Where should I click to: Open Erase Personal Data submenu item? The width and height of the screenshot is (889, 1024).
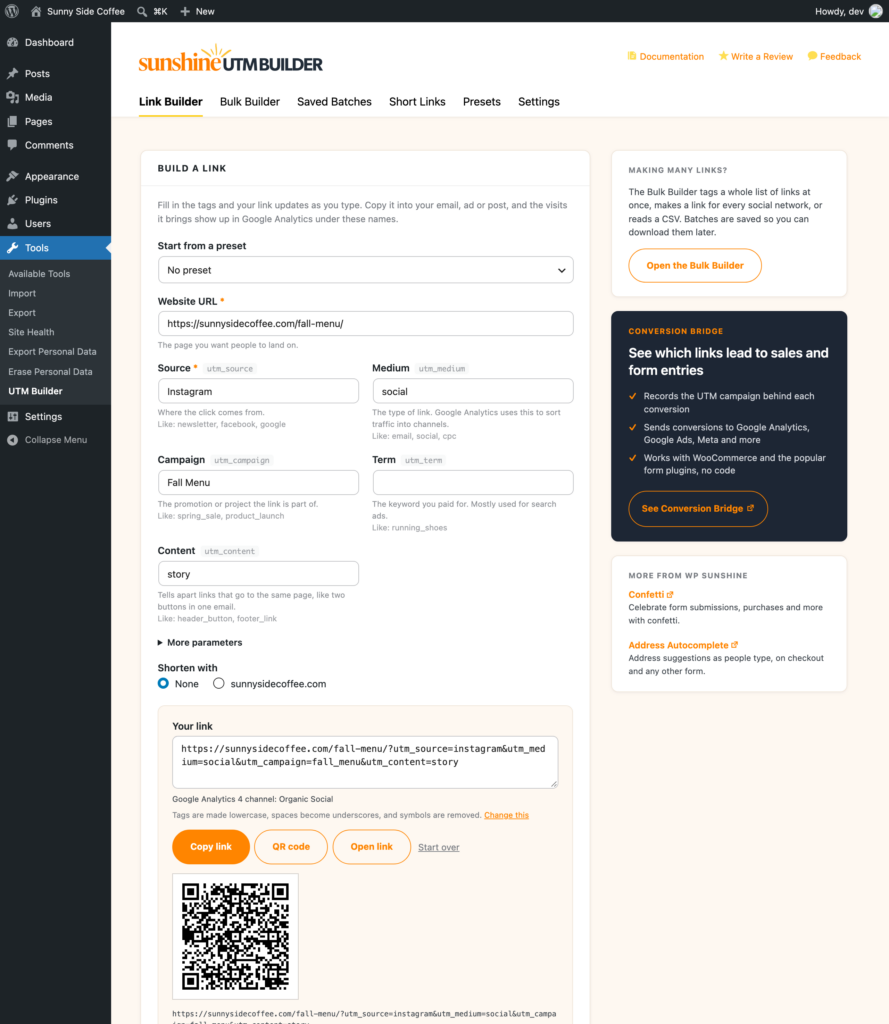(x=50, y=372)
